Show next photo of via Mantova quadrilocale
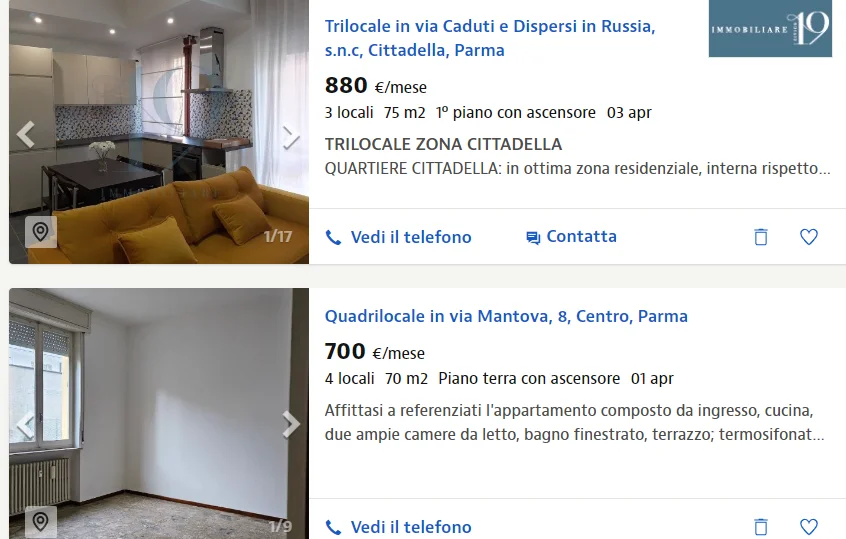 [x=291, y=425]
